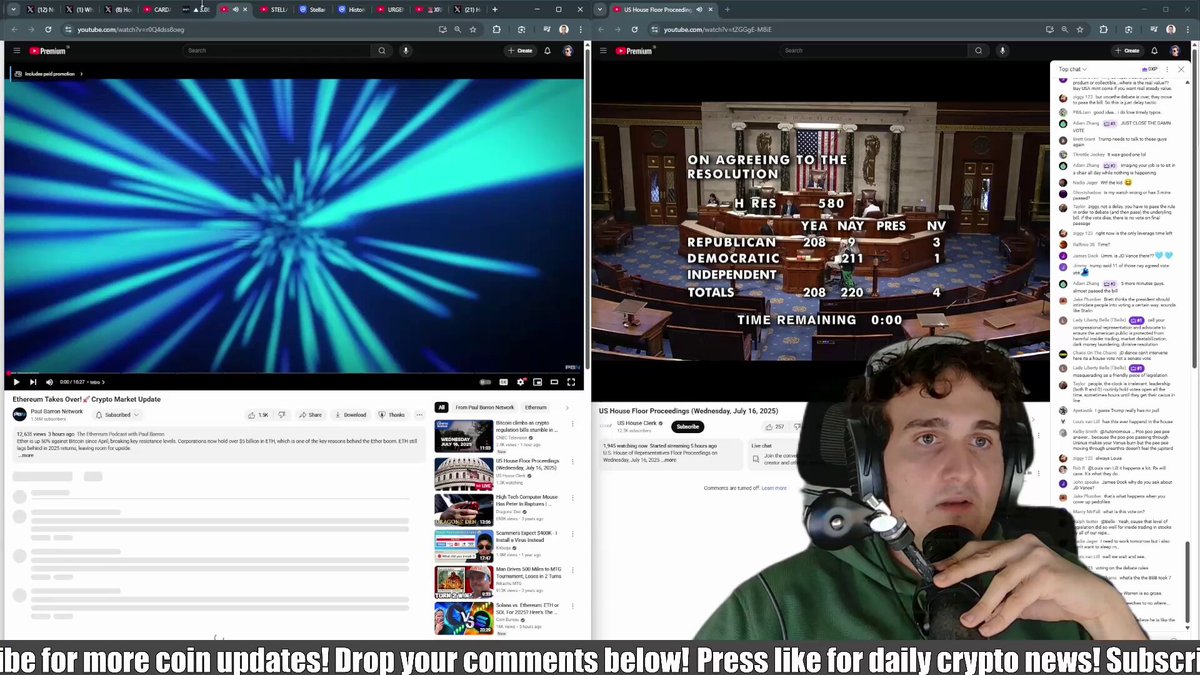
Task: Mute the left YouTube player volume
Action: coord(49,382)
